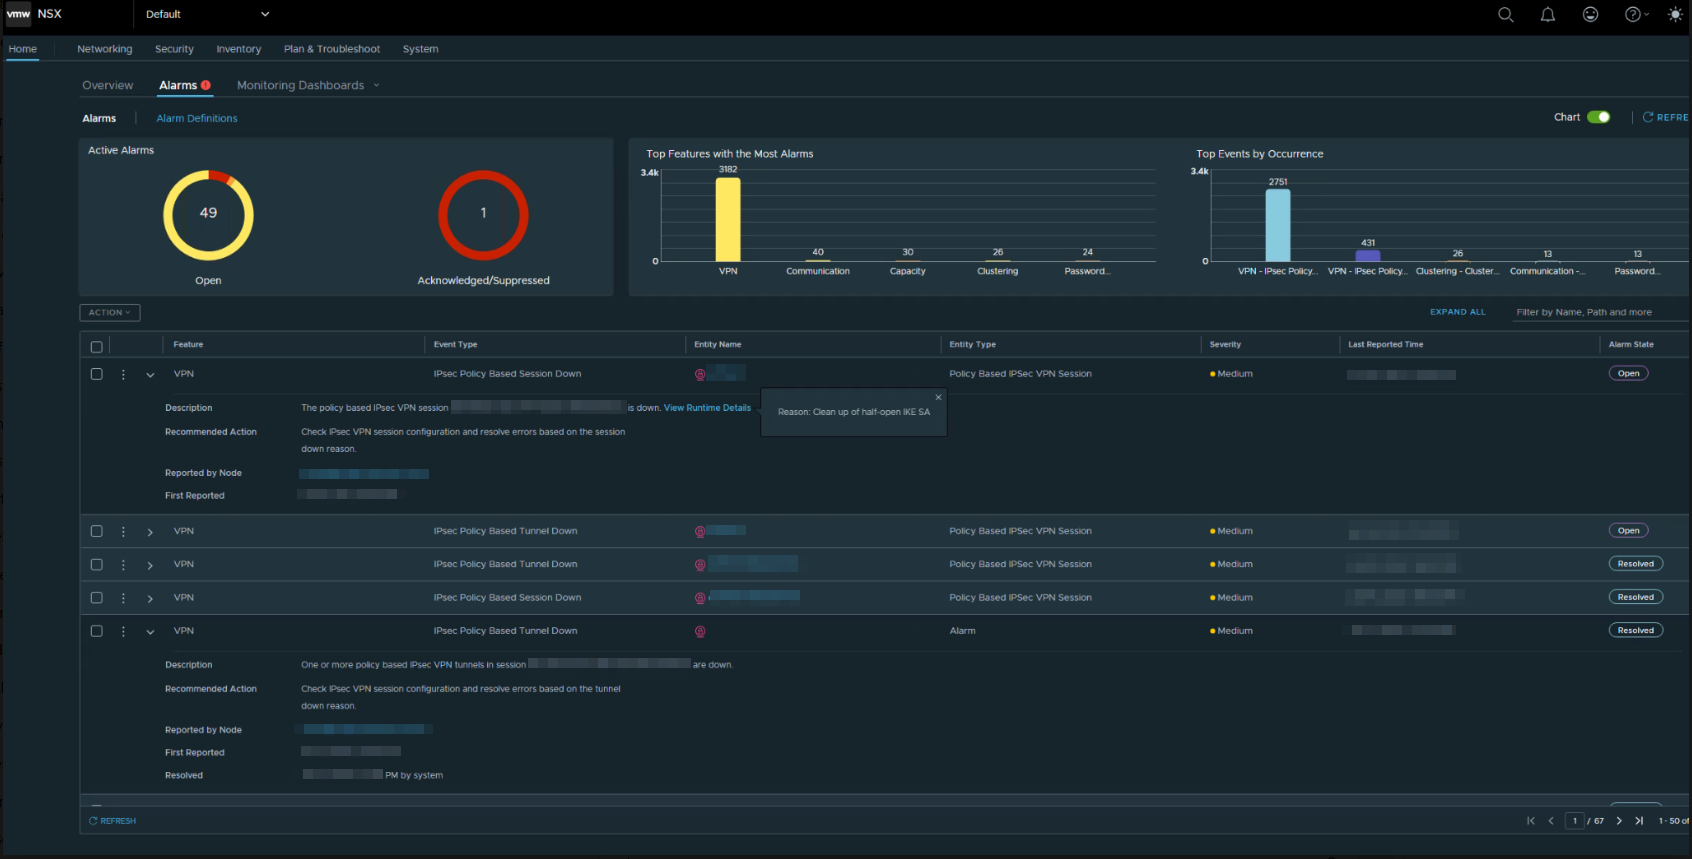1692x859 pixels.
Task: Check the first Session Down alarm checkbox
Action: 97,374
